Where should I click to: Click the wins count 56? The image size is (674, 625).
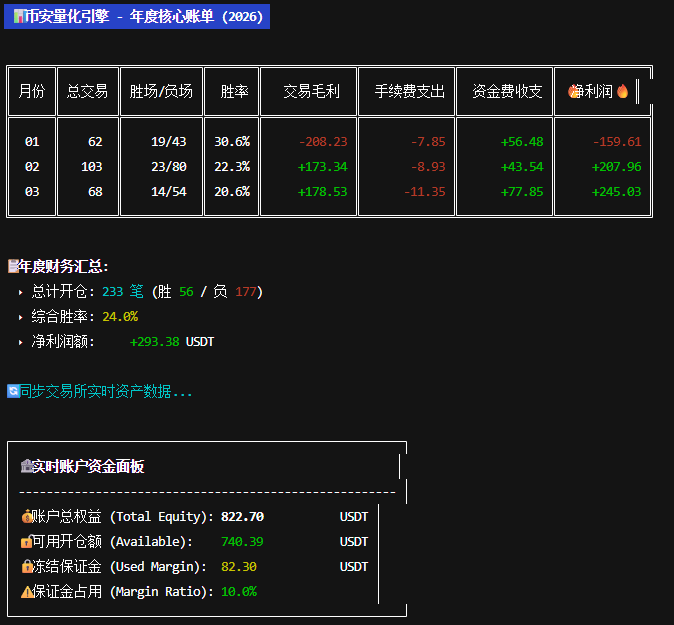click(186, 292)
